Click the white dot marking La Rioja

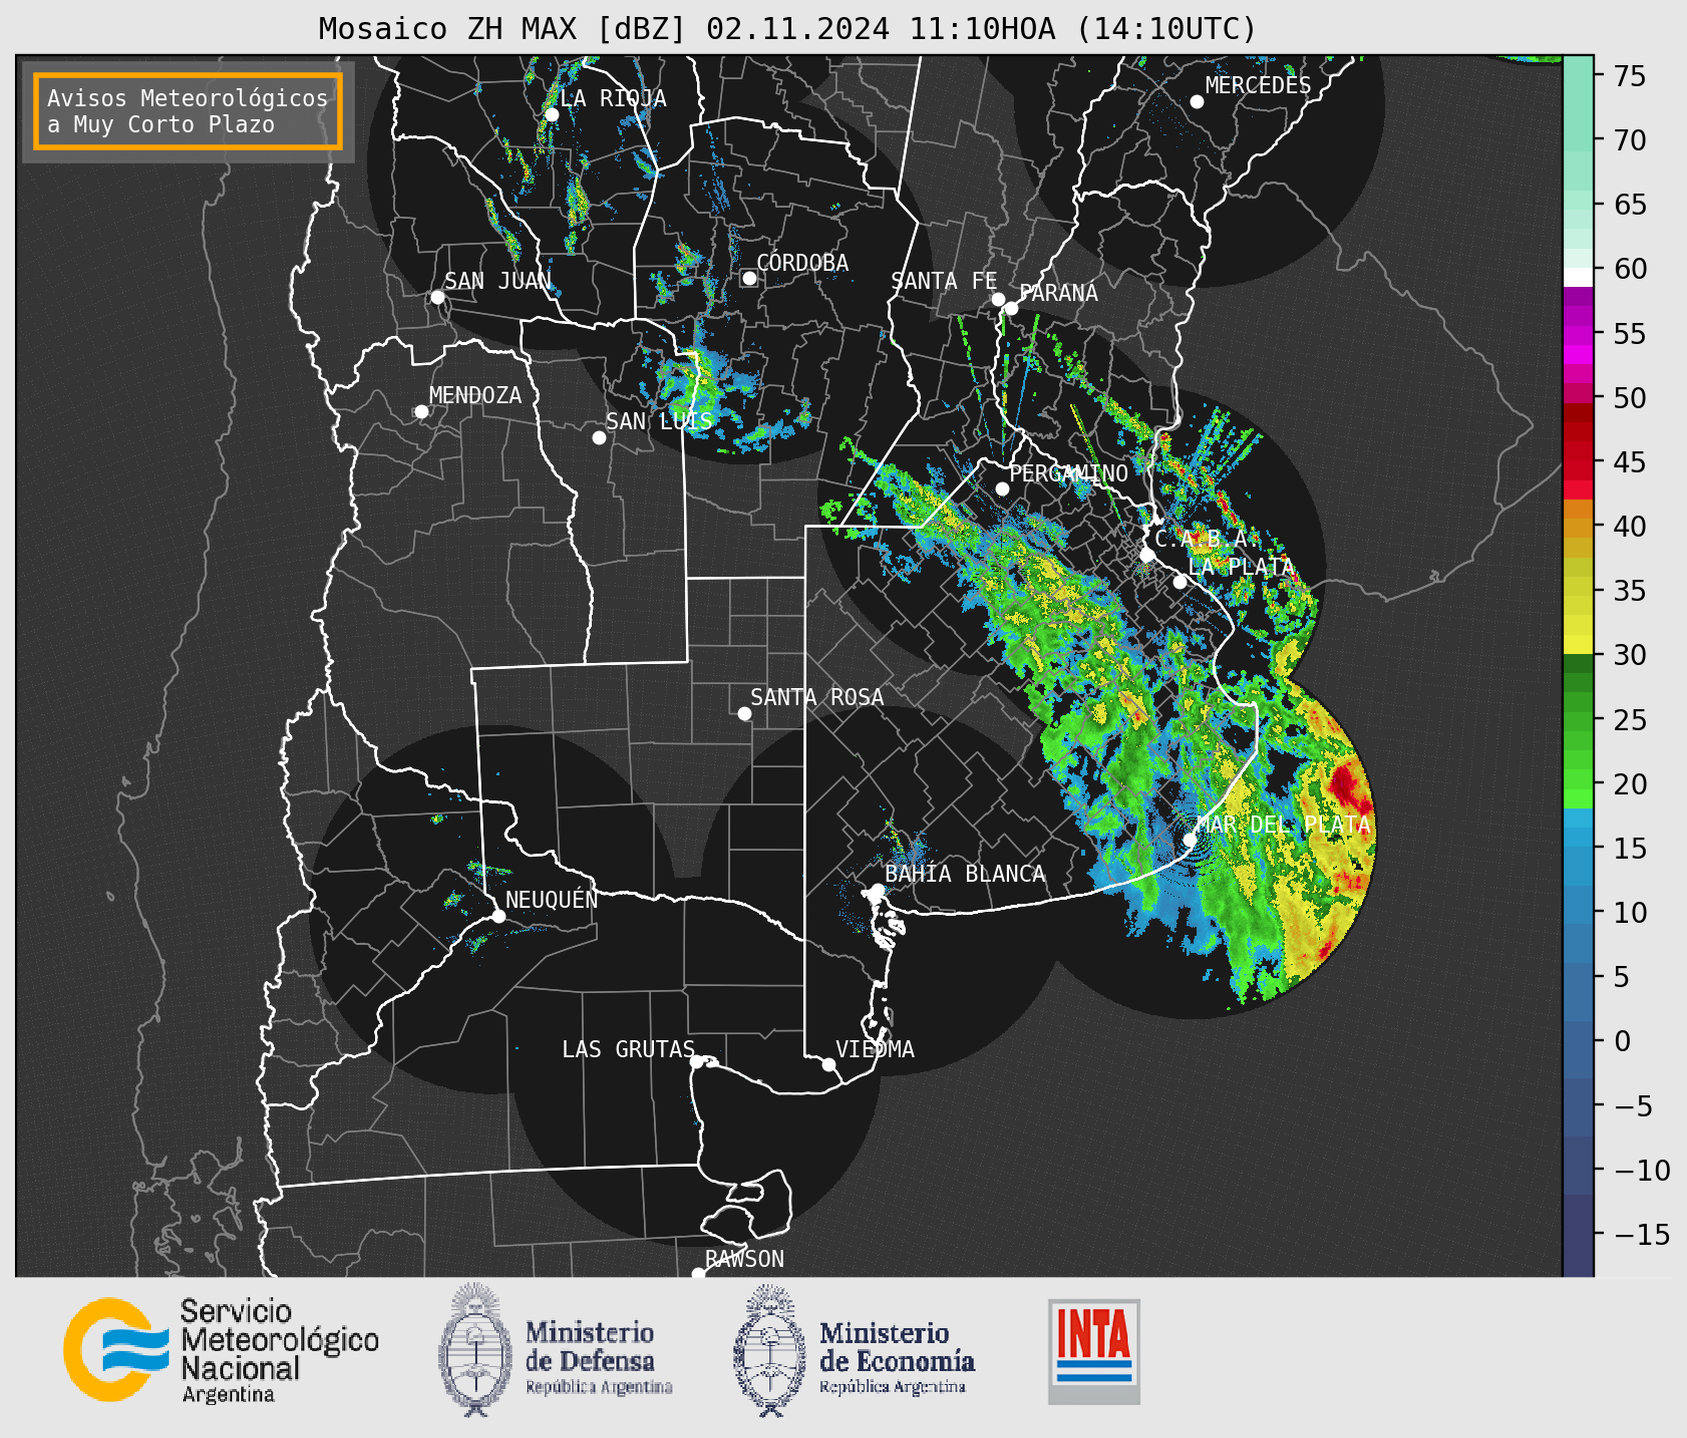pos(551,115)
